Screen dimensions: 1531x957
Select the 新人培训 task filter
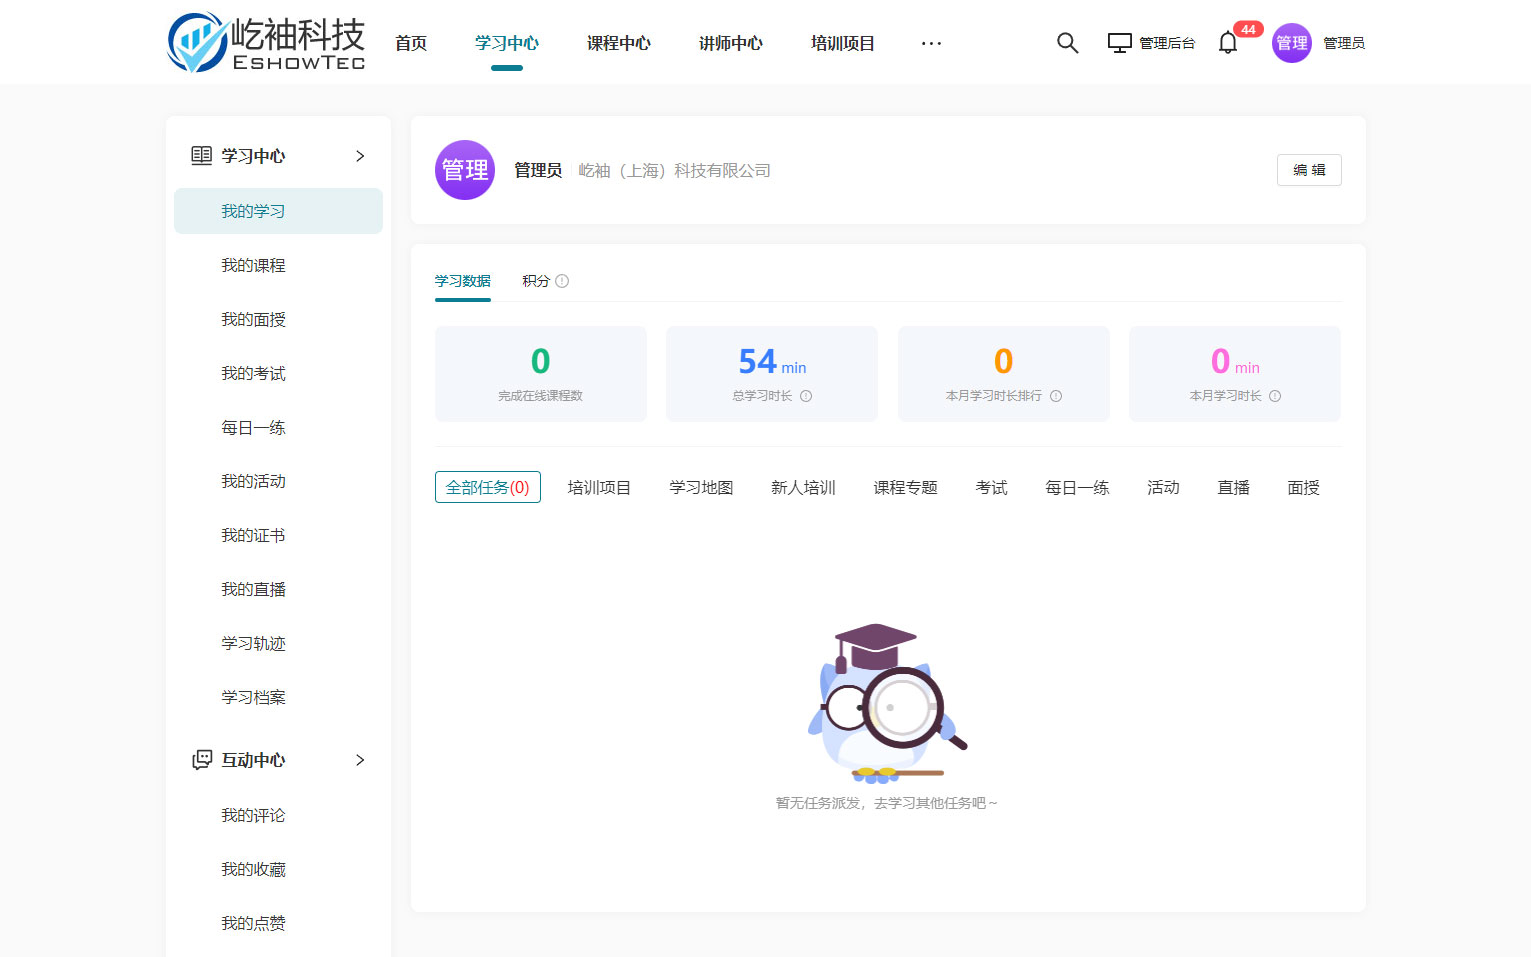click(803, 487)
